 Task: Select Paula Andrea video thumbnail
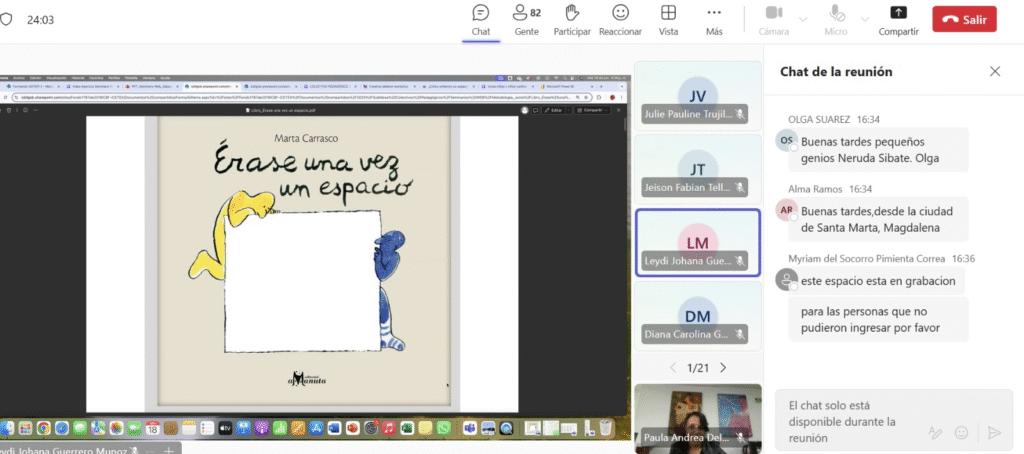pyautogui.click(x=697, y=418)
